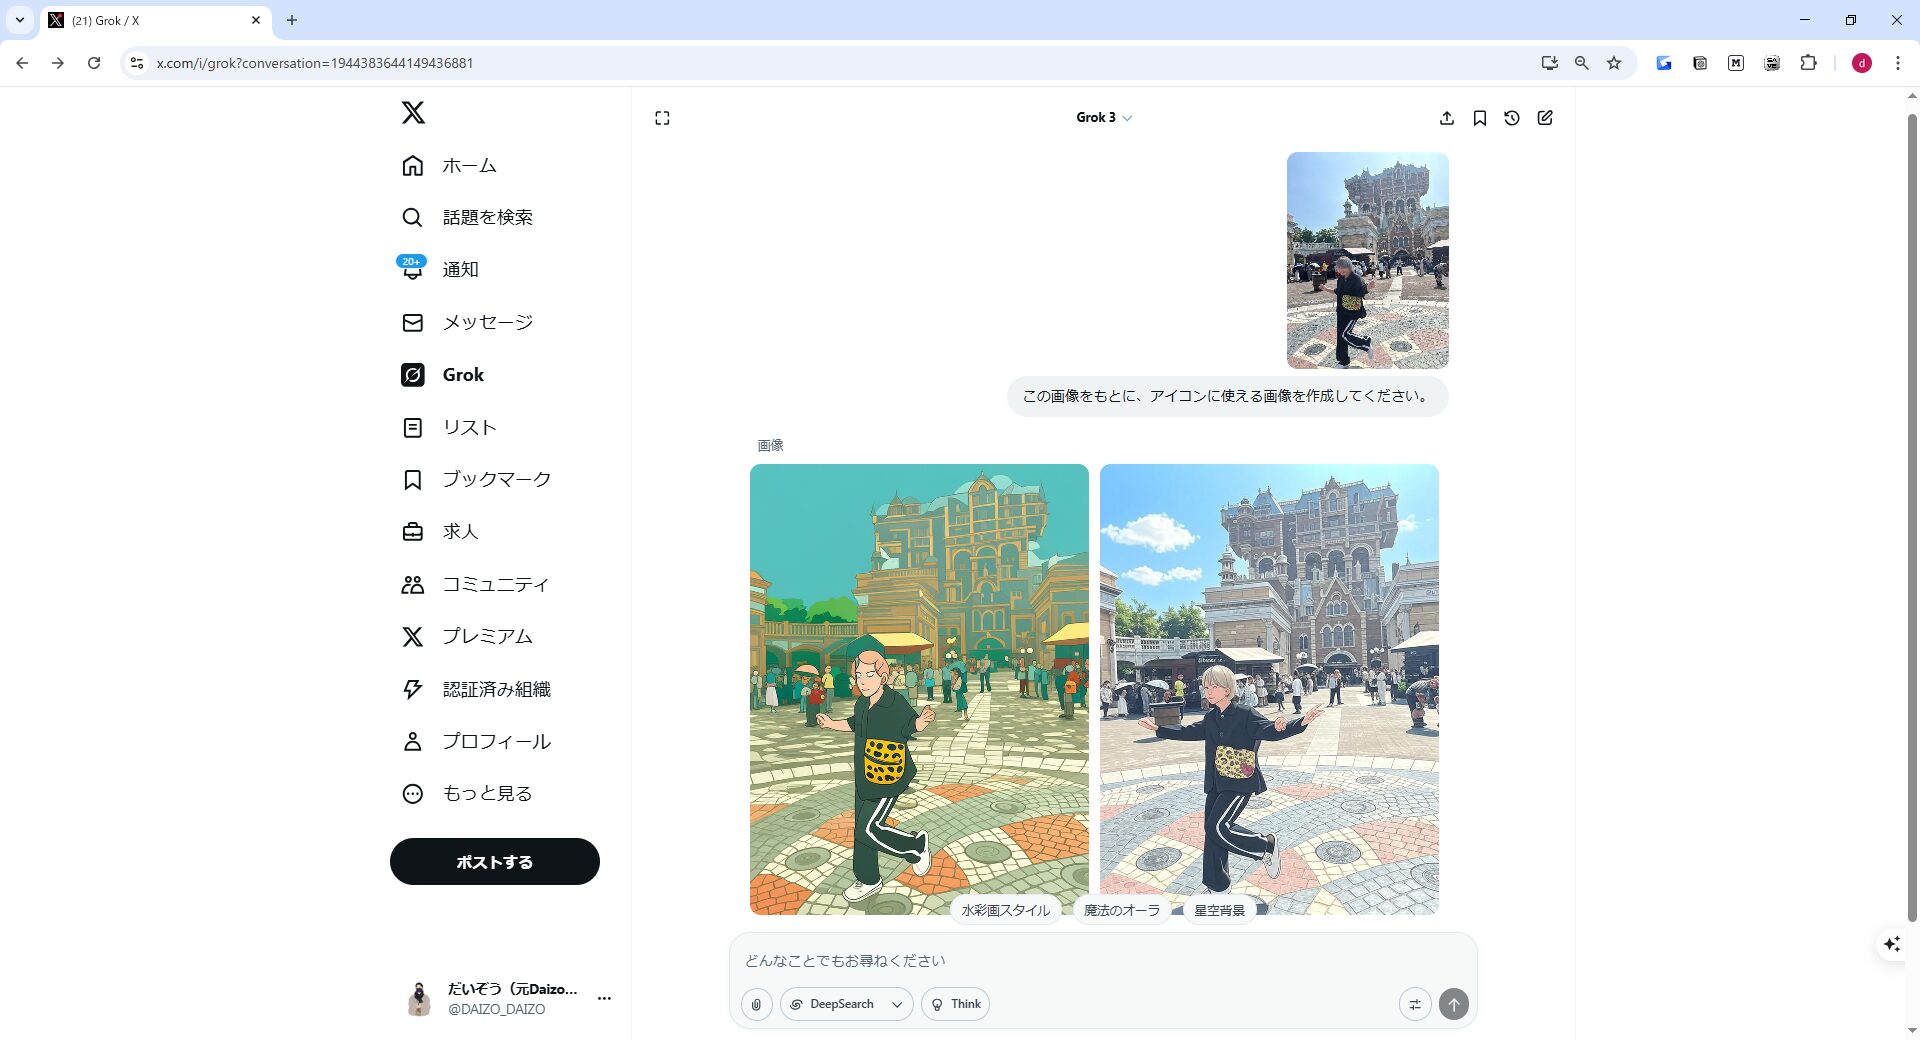Image resolution: width=1920 pixels, height=1040 pixels.
Task: Open the Grok 3 model selector dropdown
Action: point(1103,117)
